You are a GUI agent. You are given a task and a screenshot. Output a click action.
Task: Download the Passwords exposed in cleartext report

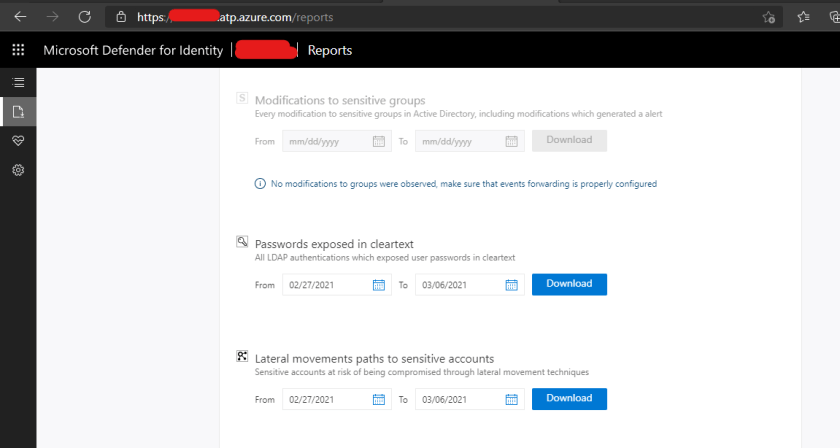pos(569,284)
